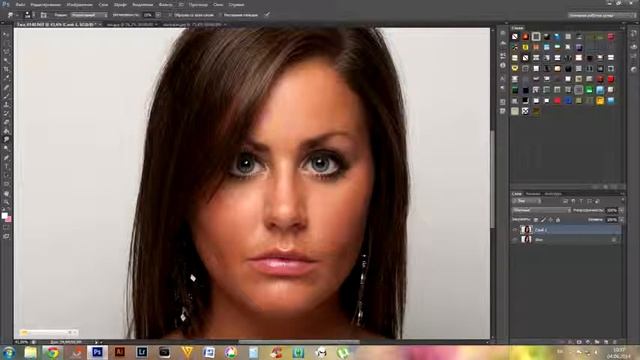Enable the Finger Painting checkbox
This screenshot has height=360, width=640.
point(221,15)
